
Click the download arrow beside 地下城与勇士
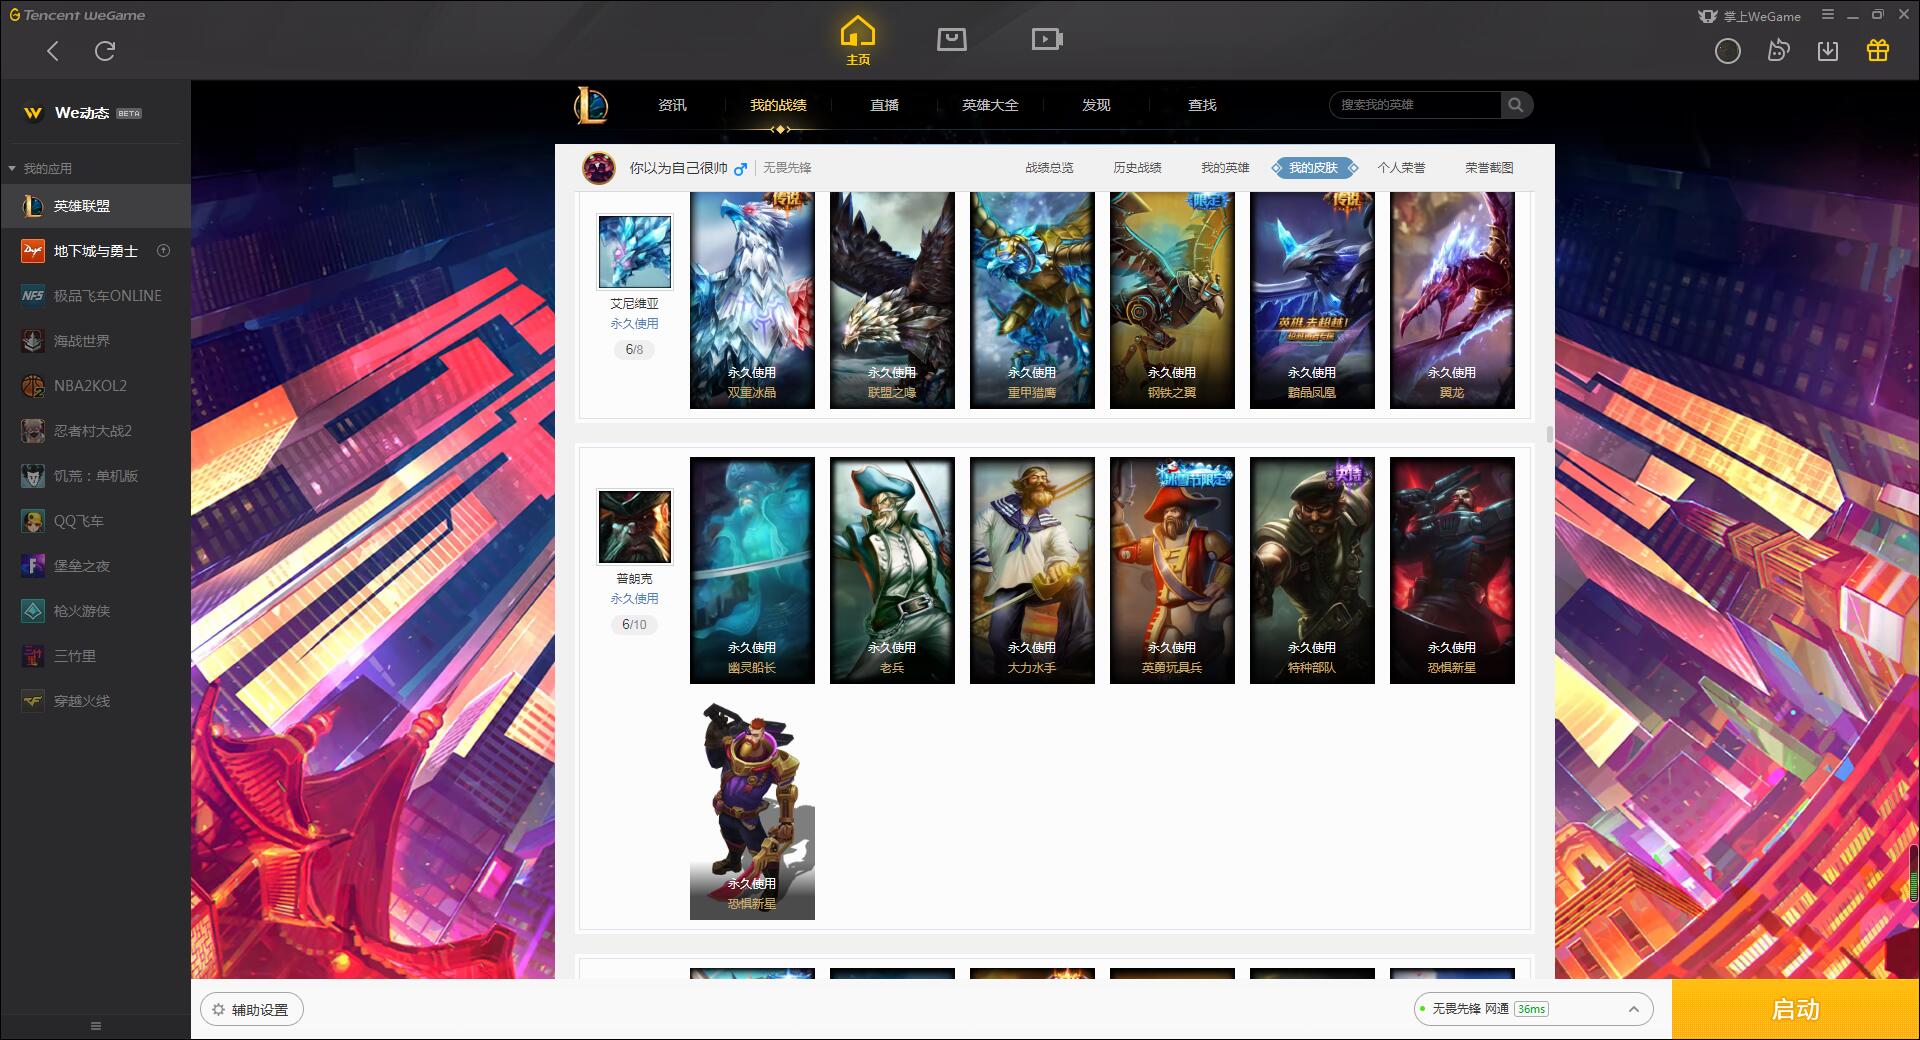click(164, 251)
